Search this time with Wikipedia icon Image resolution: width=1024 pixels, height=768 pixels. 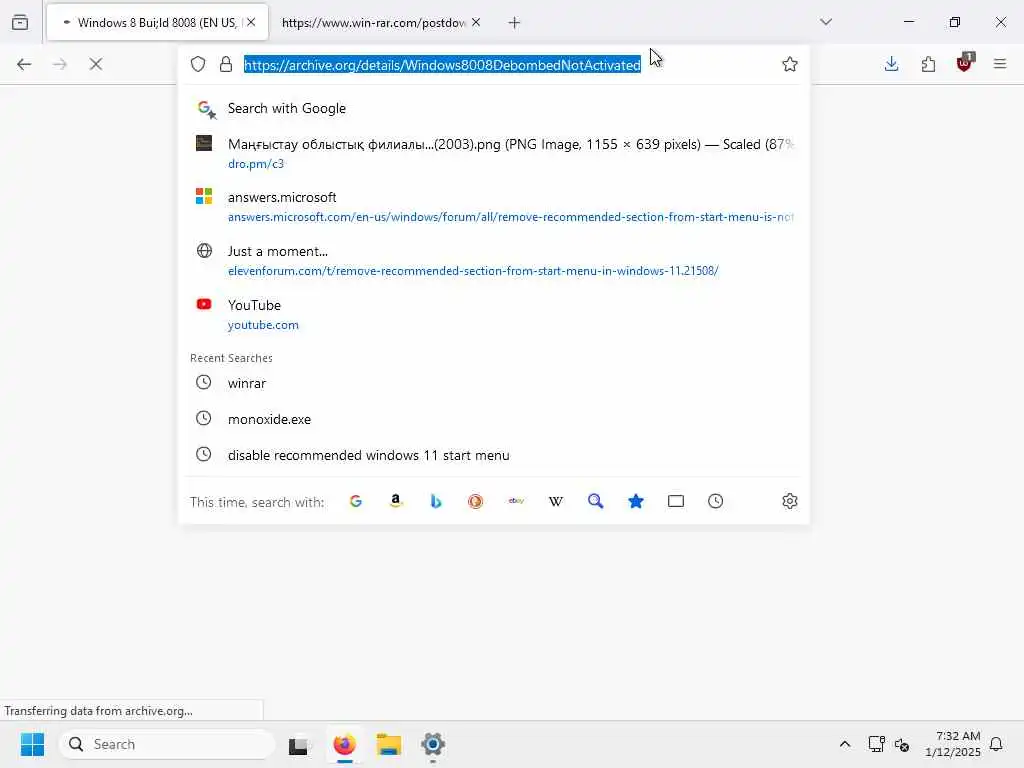(556, 501)
